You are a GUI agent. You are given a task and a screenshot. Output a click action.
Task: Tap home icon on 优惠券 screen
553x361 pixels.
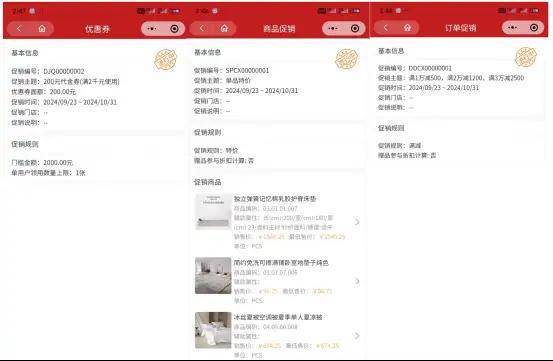point(42,29)
